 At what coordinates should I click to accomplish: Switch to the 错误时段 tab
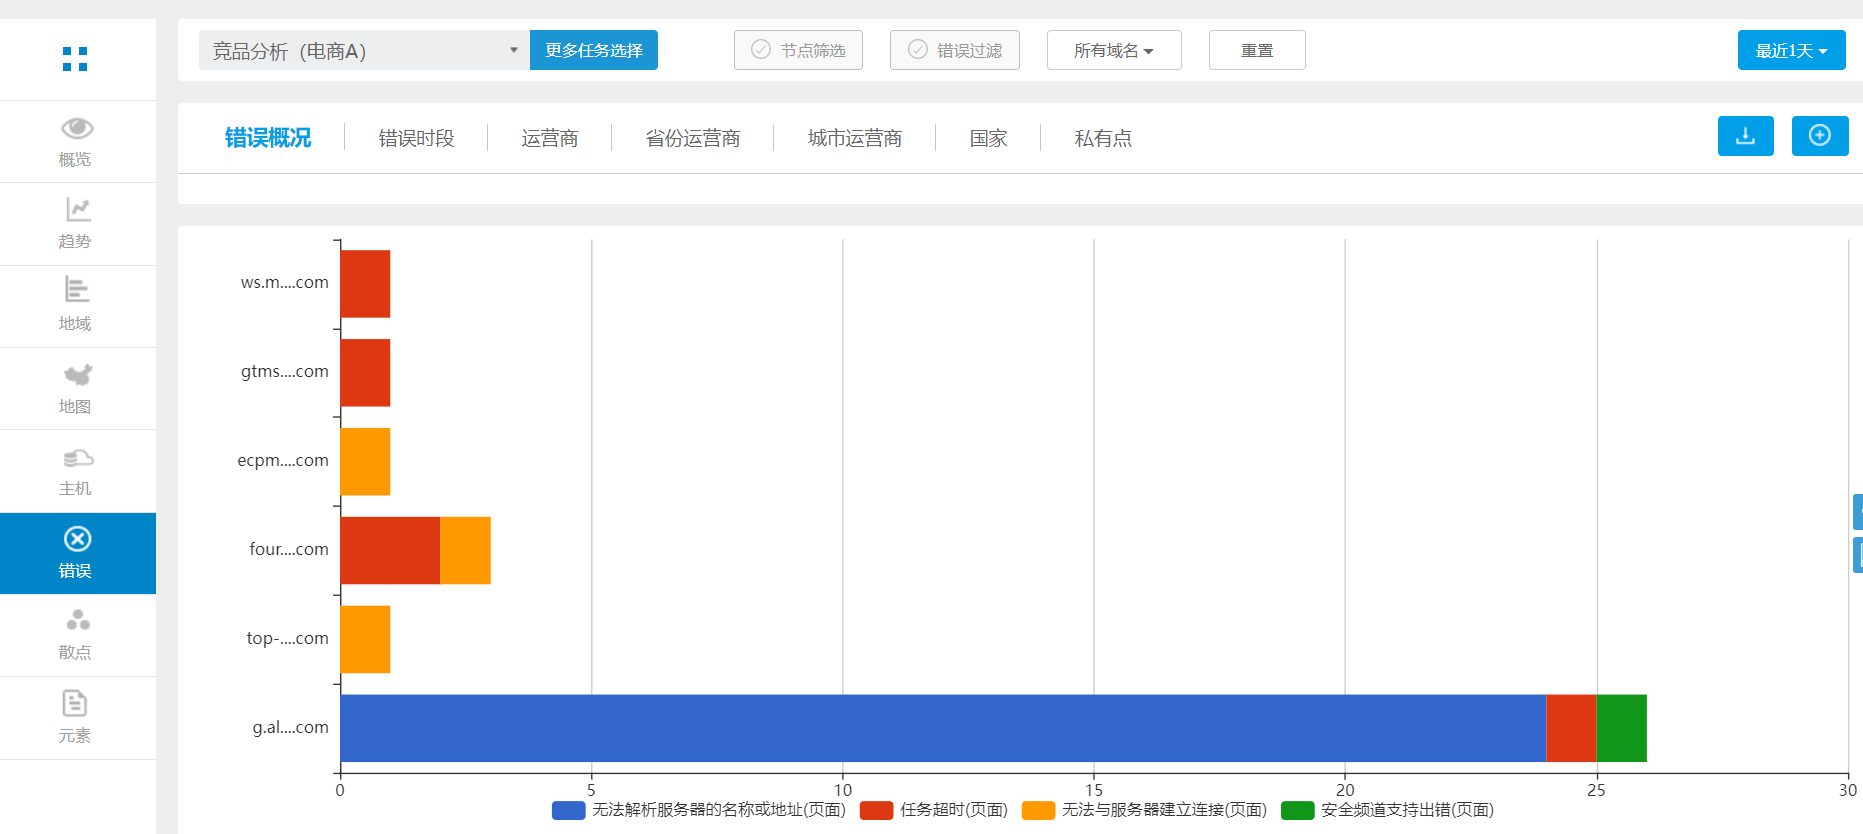[416, 138]
